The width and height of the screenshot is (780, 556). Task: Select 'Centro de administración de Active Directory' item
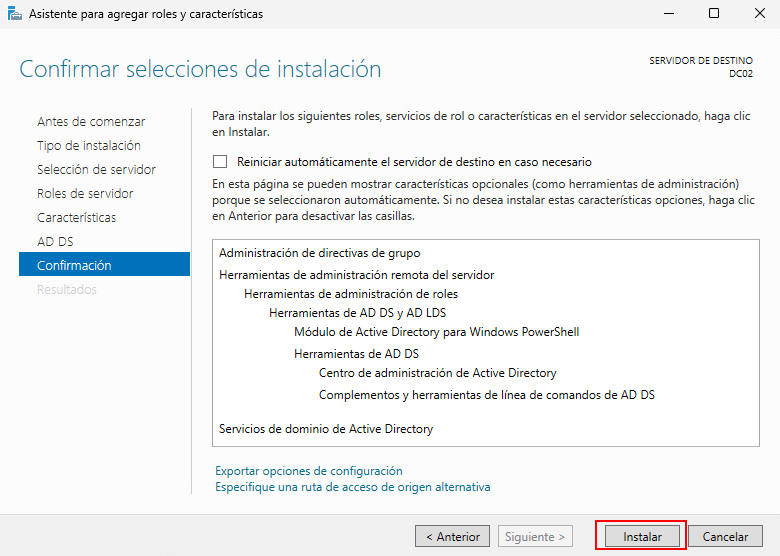click(437, 373)
